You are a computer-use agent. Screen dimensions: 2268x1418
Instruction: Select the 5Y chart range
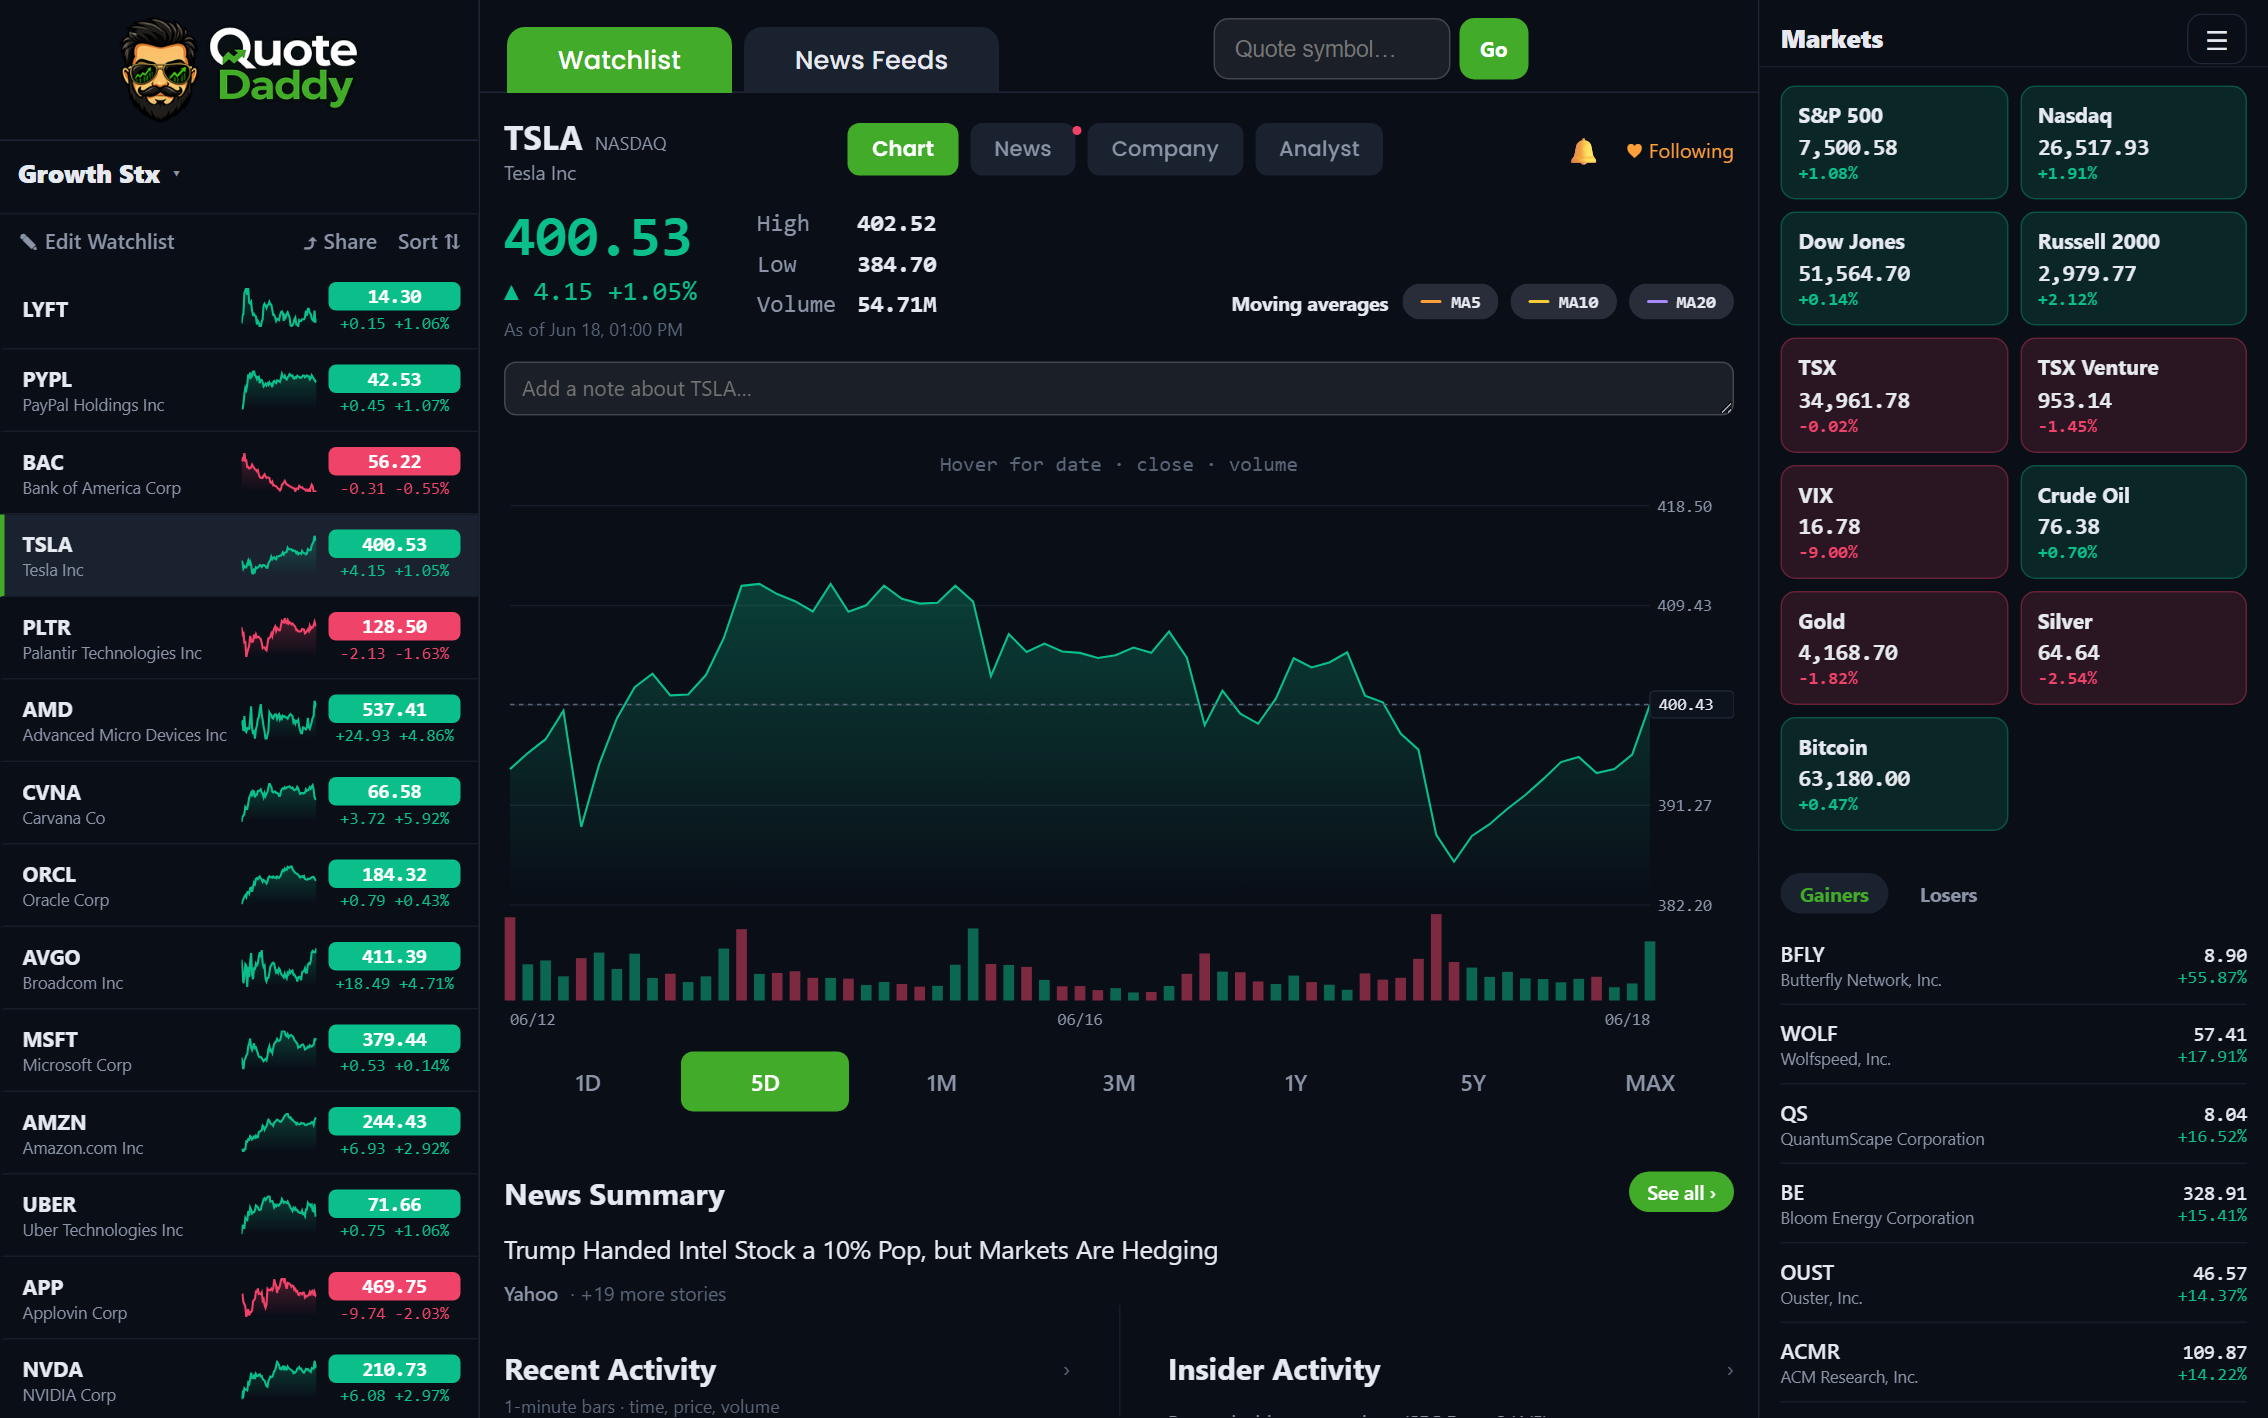(1473, 1082)
